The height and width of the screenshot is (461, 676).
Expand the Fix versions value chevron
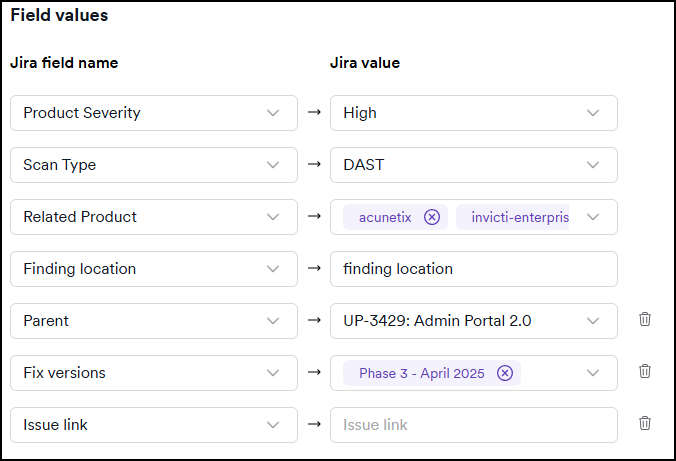[x=593, y=373]
